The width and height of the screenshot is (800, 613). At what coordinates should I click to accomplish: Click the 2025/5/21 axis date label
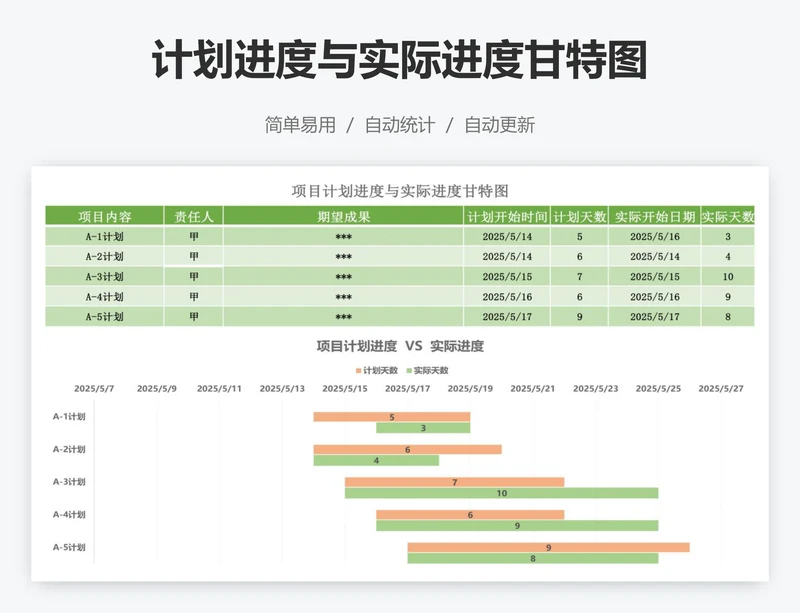(533, 388)
